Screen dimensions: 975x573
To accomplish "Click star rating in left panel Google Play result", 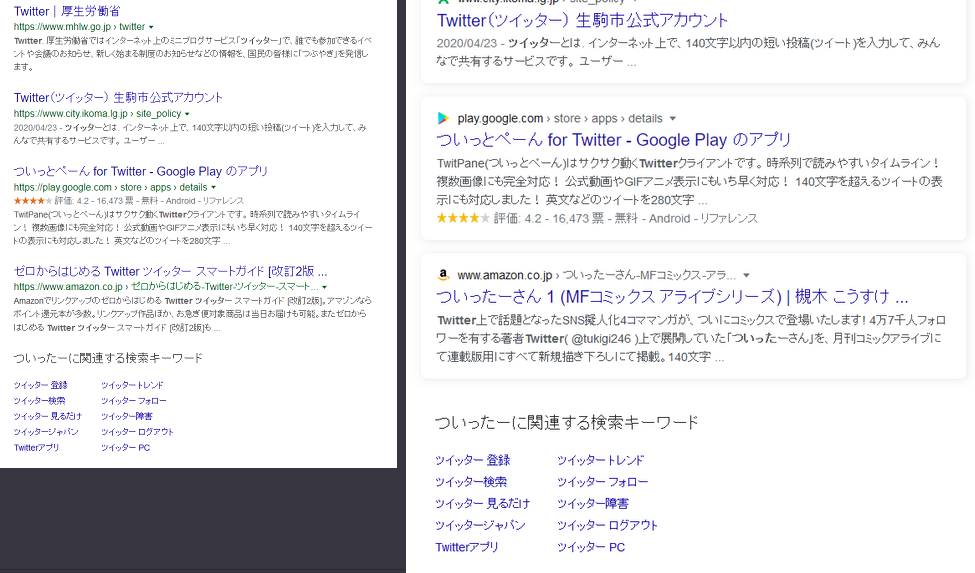I will pyautogui.click(x=32, y=201).
